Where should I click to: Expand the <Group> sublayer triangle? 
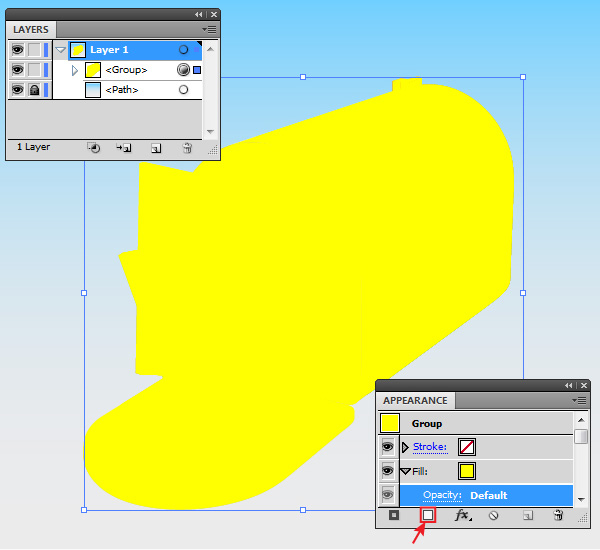[75, 70]
